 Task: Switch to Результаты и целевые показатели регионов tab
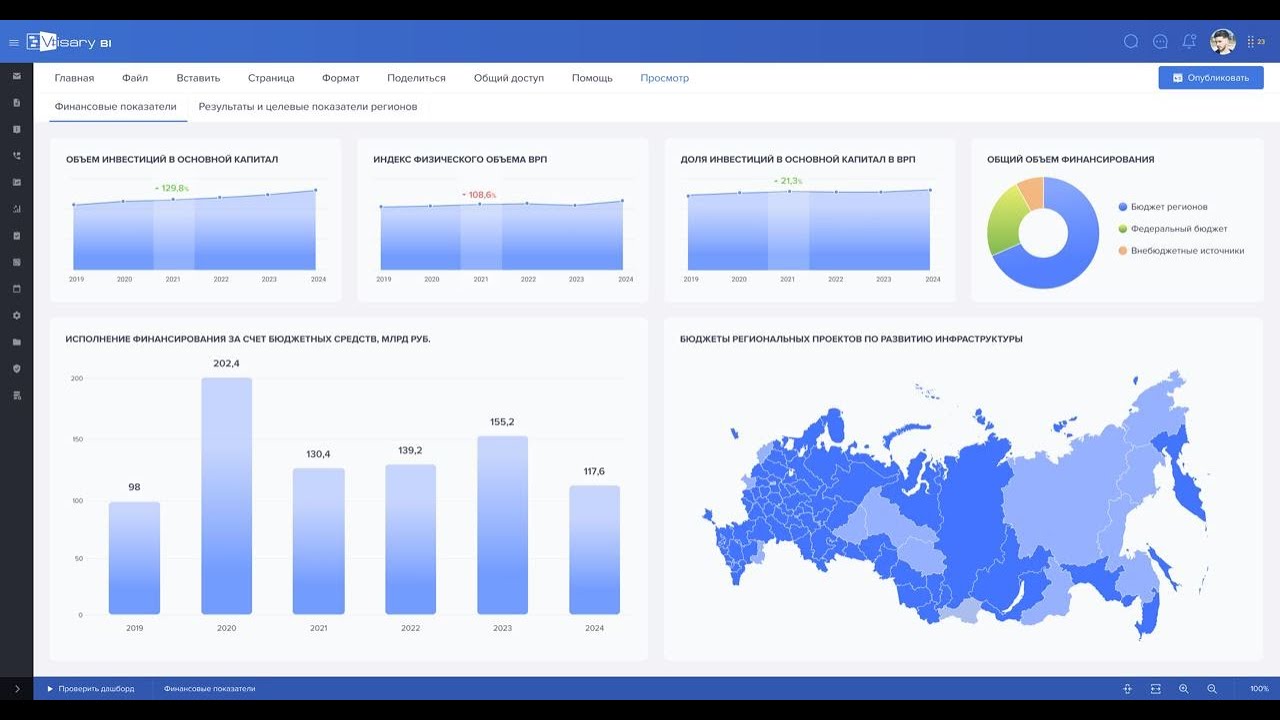pos(308,106)
